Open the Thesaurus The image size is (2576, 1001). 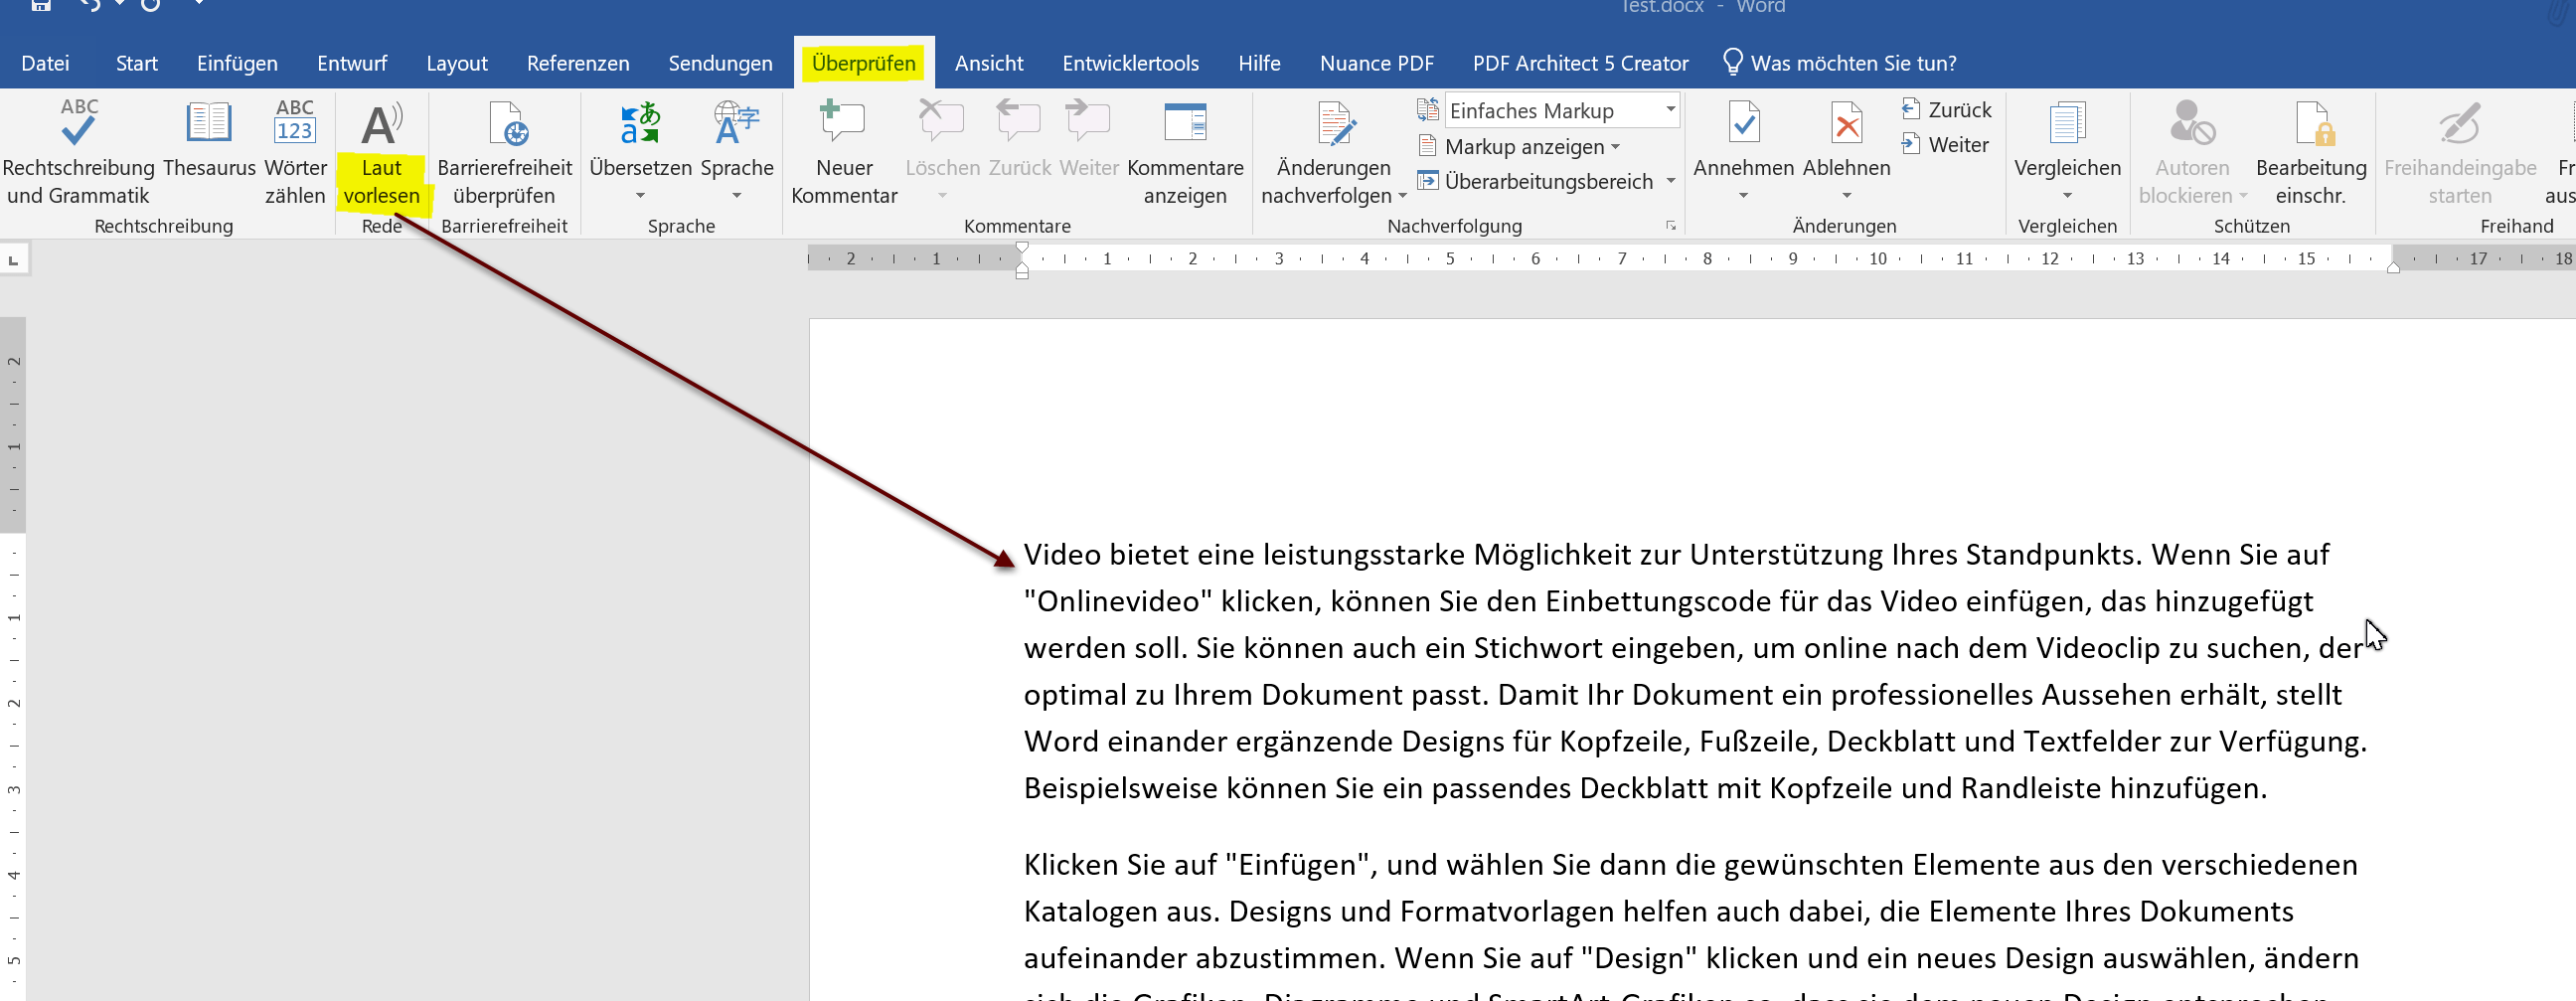(x=209, y=140)
